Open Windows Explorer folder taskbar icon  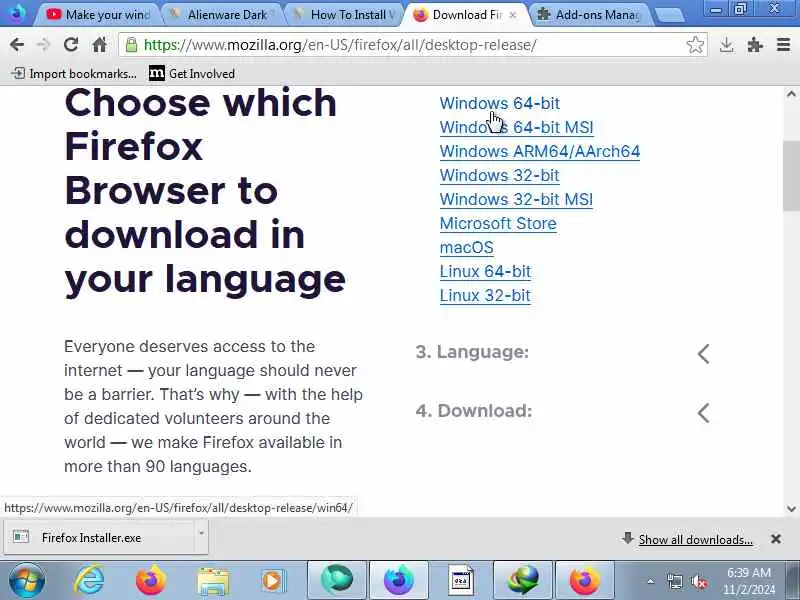point(213,581)
